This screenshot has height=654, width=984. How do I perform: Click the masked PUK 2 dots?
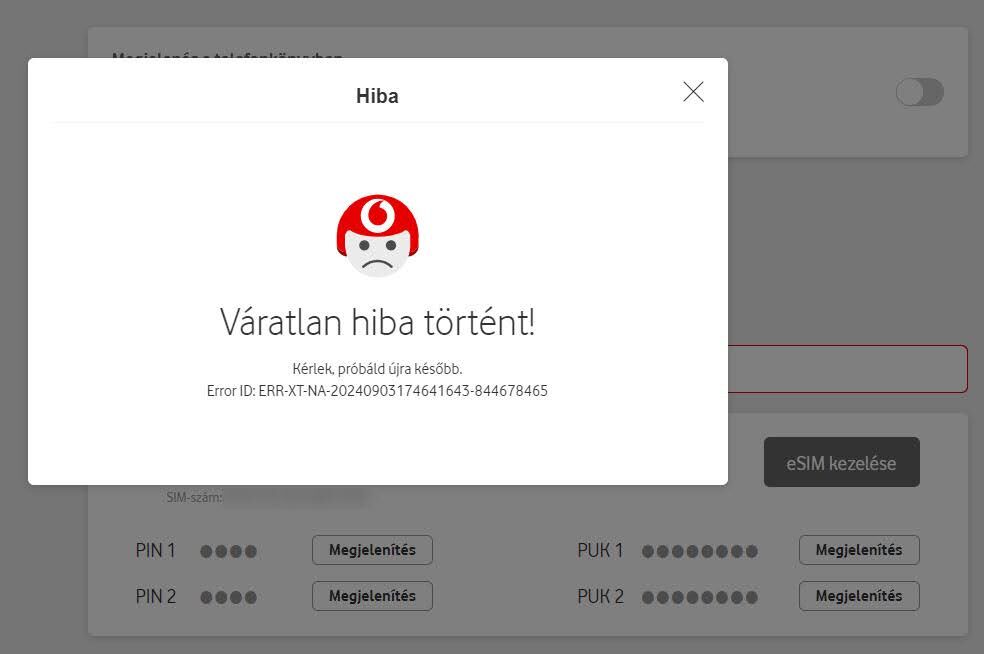pos(700,598)
